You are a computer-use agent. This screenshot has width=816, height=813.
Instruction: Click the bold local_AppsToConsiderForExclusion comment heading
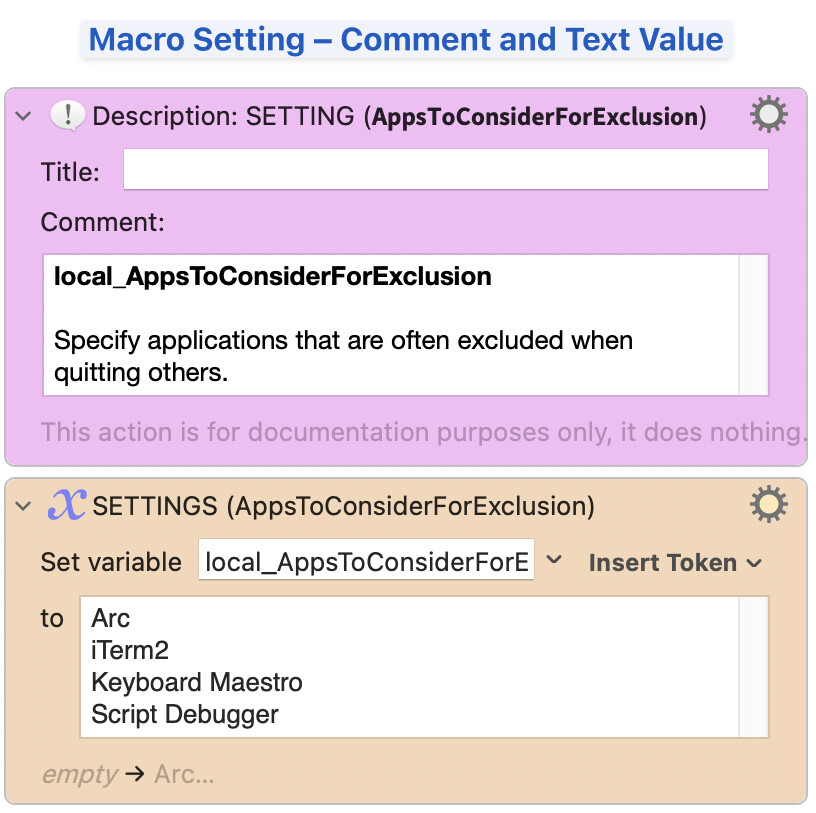(x=272, y=277)
